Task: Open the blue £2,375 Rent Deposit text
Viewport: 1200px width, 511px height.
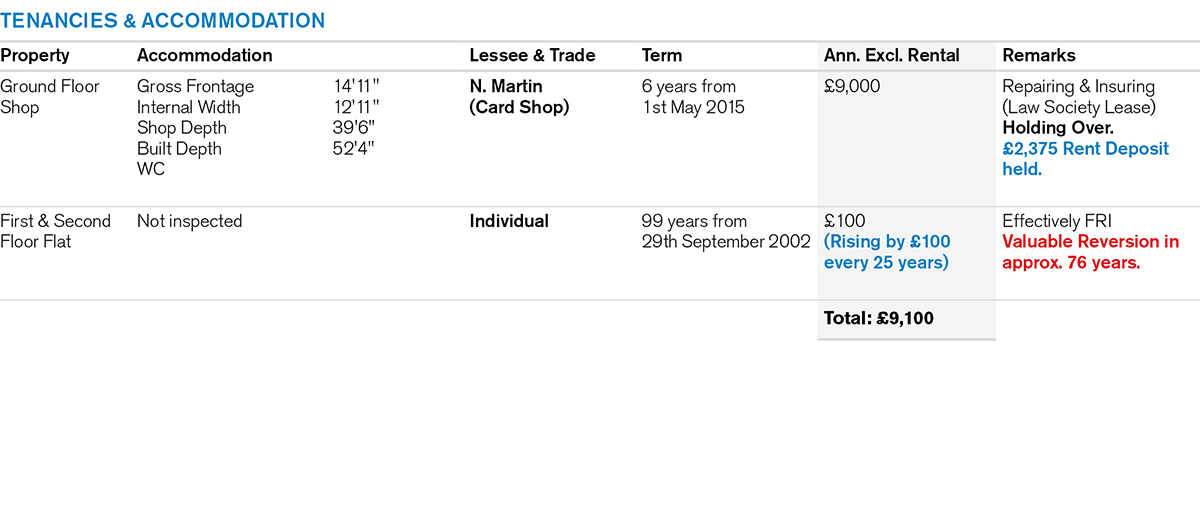Action: (1085, 149)
